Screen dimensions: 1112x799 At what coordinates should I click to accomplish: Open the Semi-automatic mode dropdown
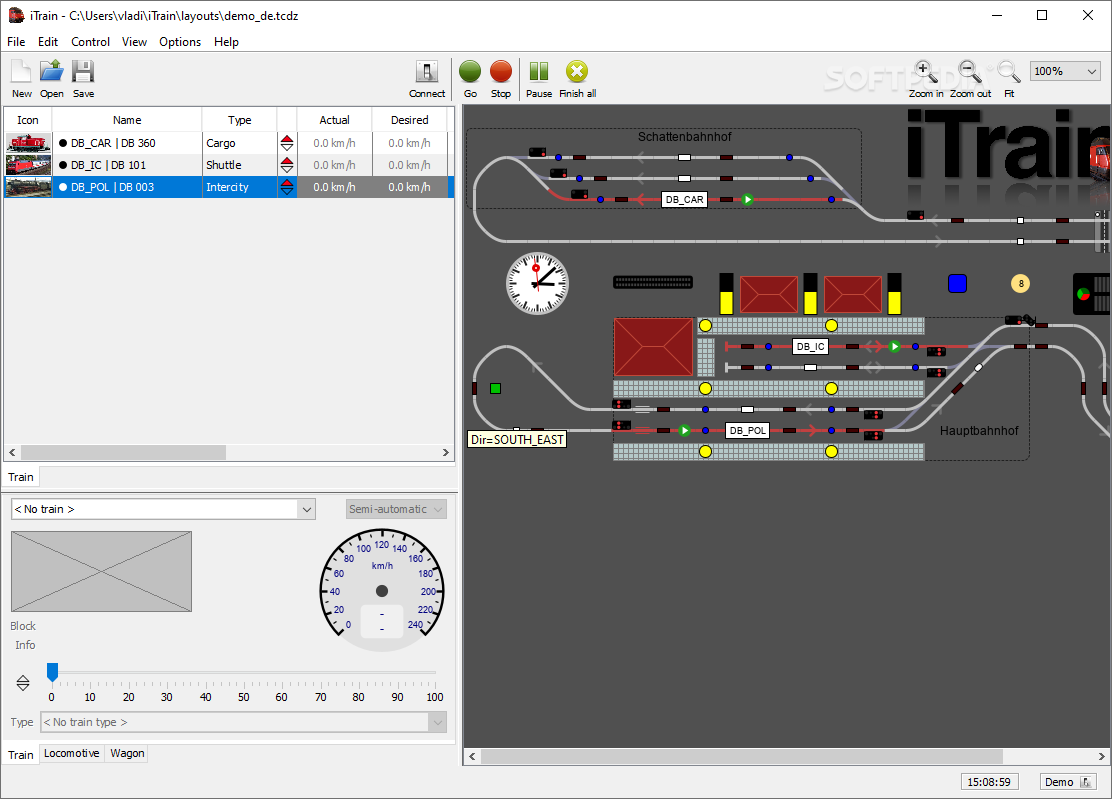click(x=396, y=509)
